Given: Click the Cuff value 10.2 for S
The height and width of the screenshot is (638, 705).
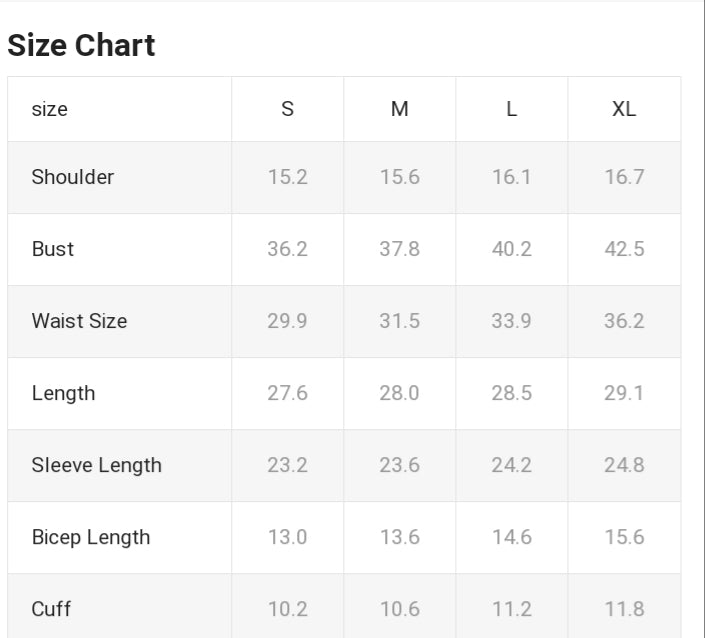Looking at the screenshot, I should 287,609.
